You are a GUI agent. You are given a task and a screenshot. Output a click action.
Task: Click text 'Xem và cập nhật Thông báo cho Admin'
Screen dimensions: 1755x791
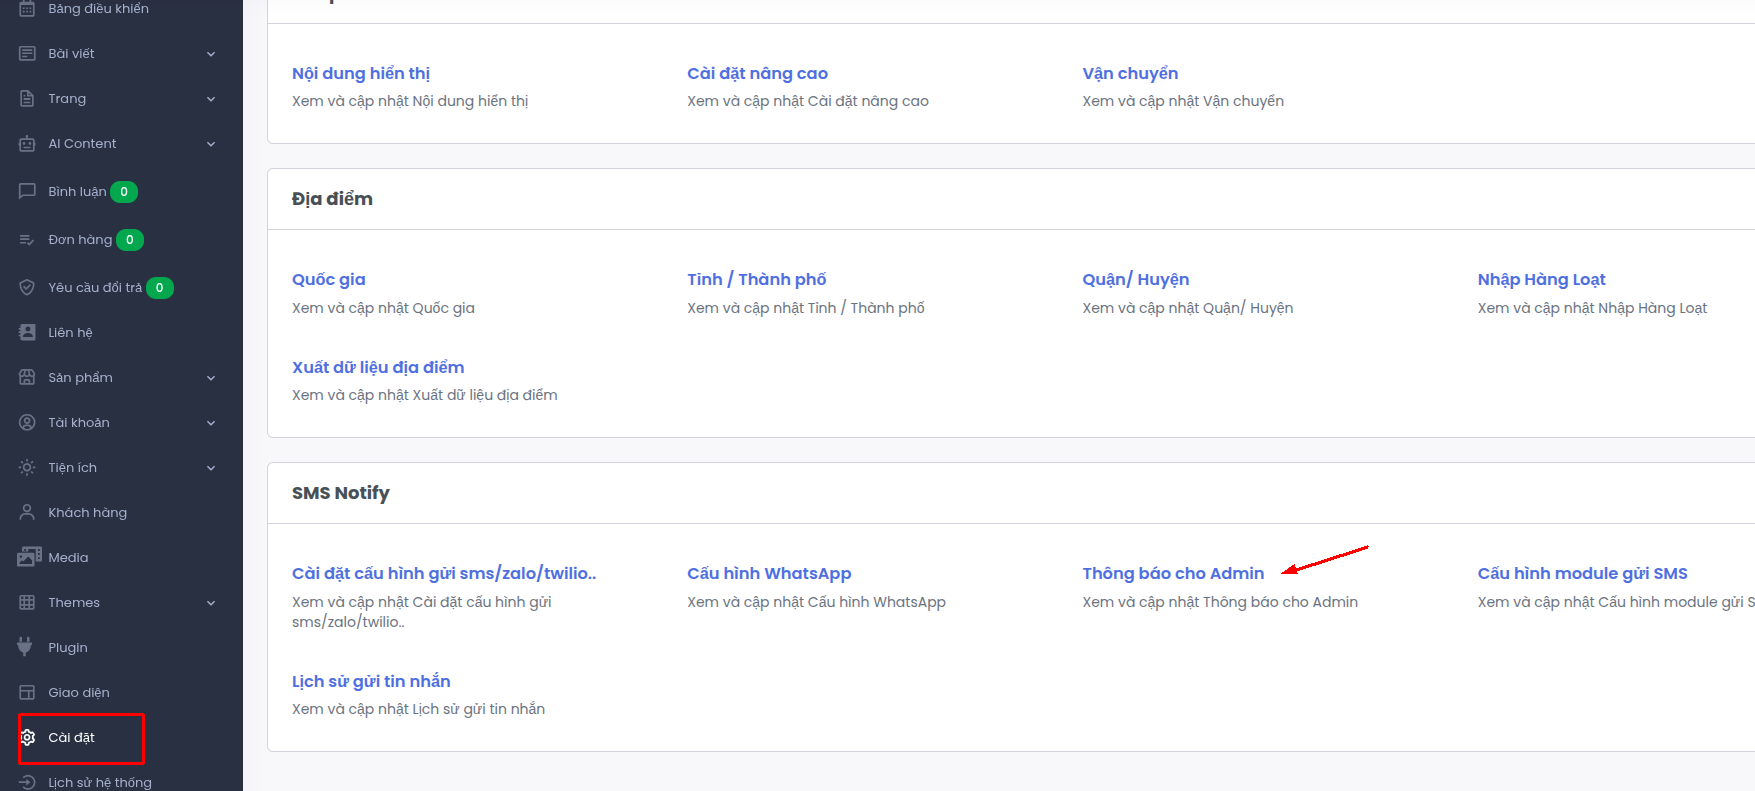tap(1220, 602)
